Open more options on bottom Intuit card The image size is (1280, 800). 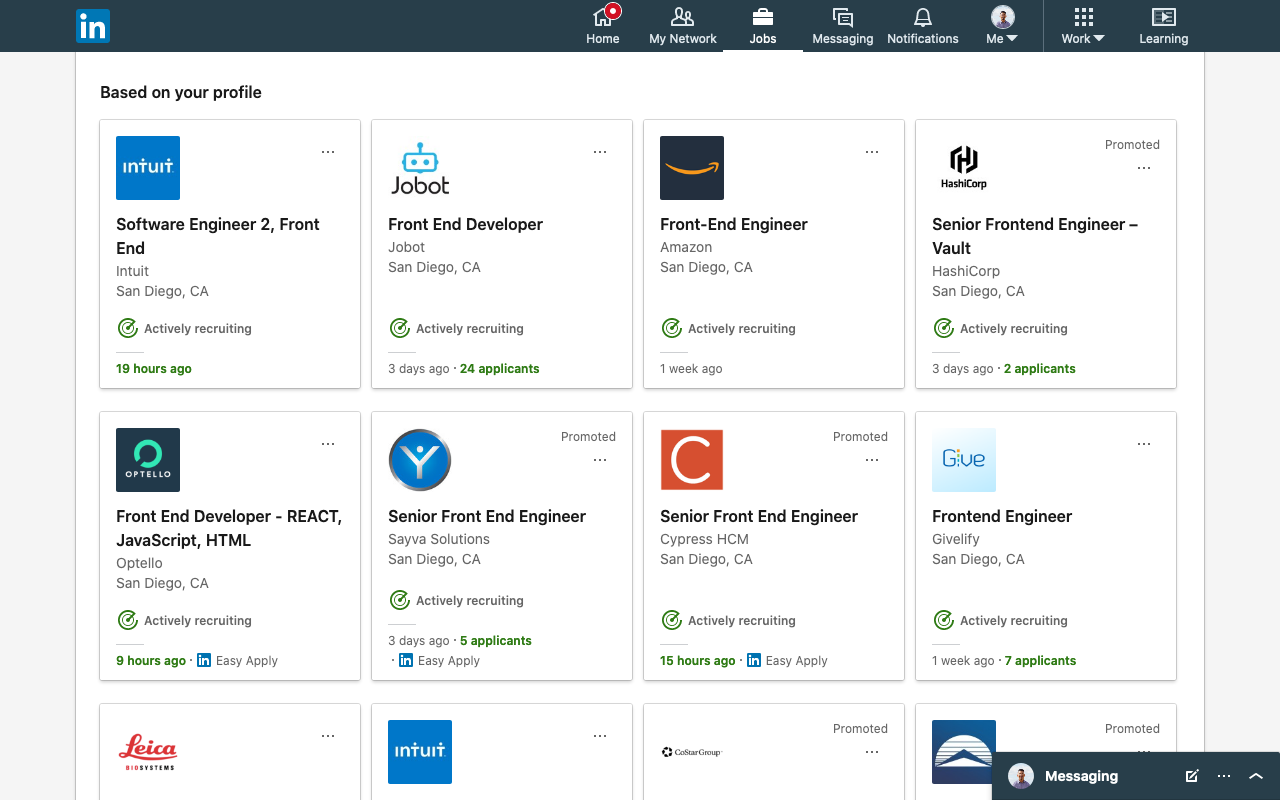600,736
